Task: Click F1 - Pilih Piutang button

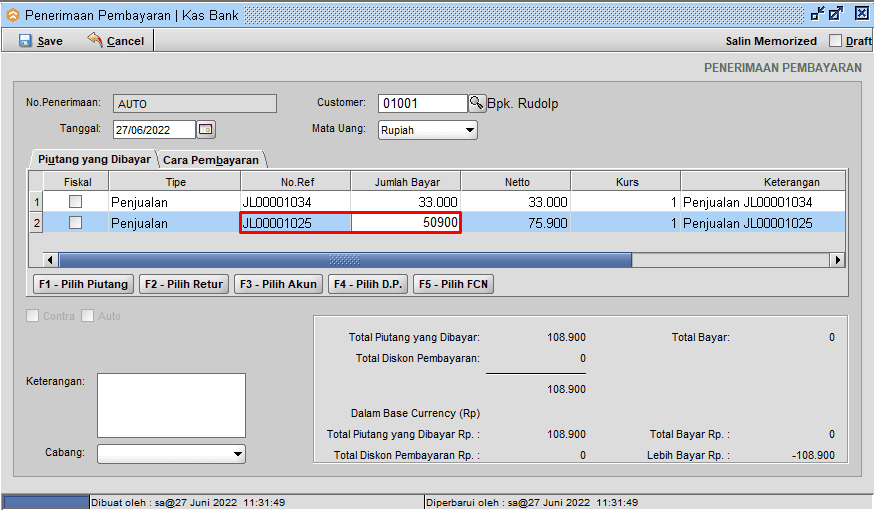Action: (x=84, y=284)
